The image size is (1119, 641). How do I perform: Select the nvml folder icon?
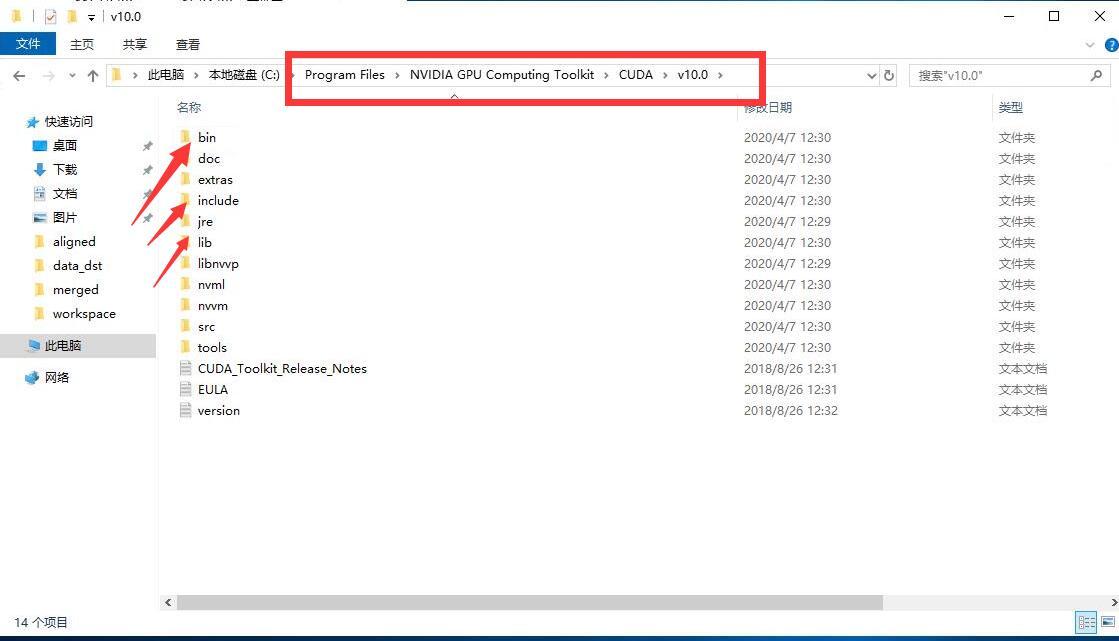(x=186, y=284)
